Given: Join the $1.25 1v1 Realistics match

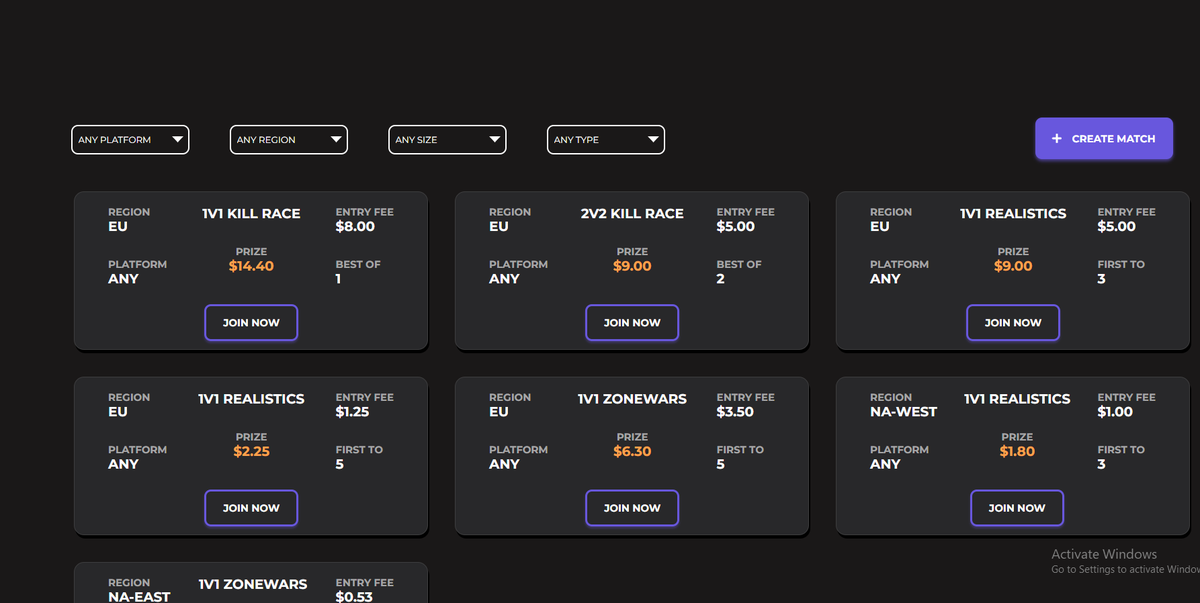Looking at the screenshot, I should [x=251, y=508].
